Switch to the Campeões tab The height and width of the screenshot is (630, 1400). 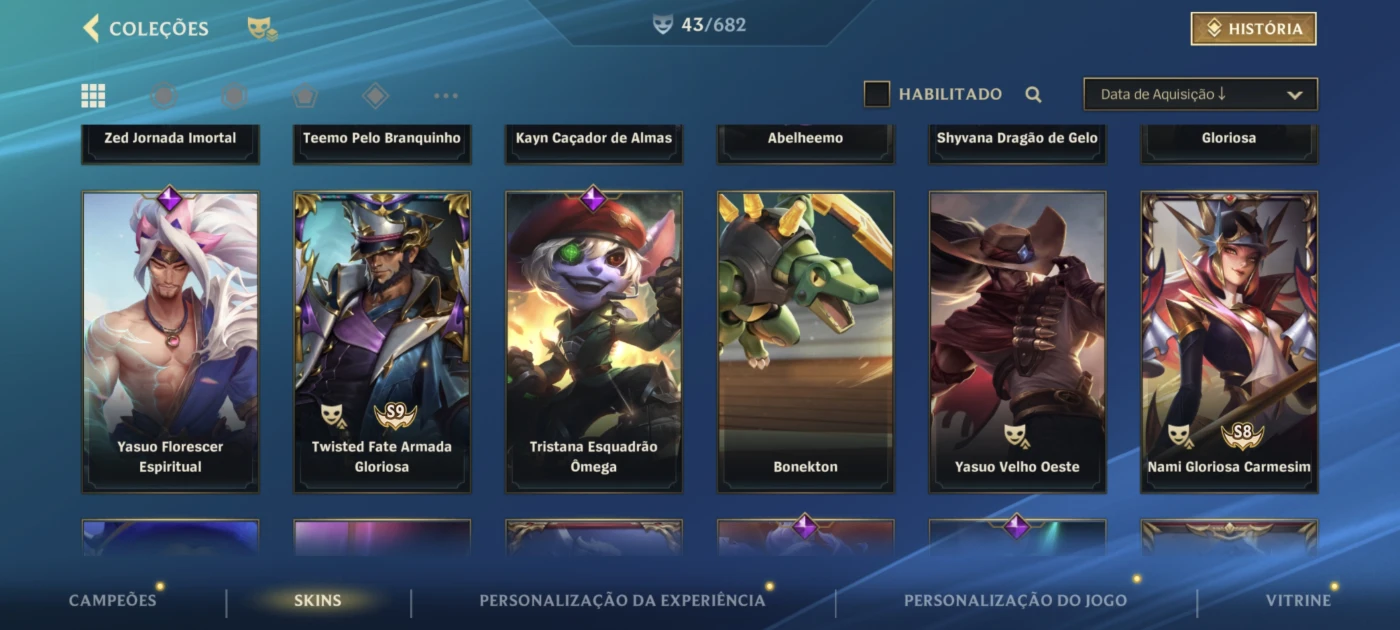(113, 600)
